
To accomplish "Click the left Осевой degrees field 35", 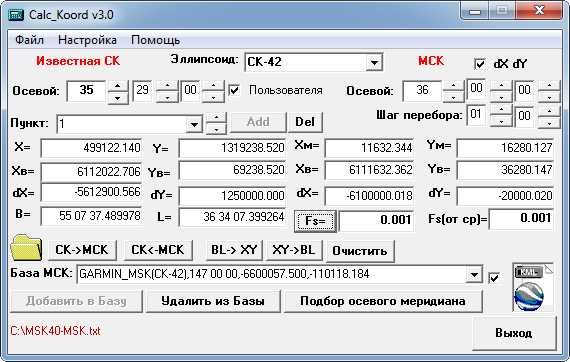I will 87,90.
